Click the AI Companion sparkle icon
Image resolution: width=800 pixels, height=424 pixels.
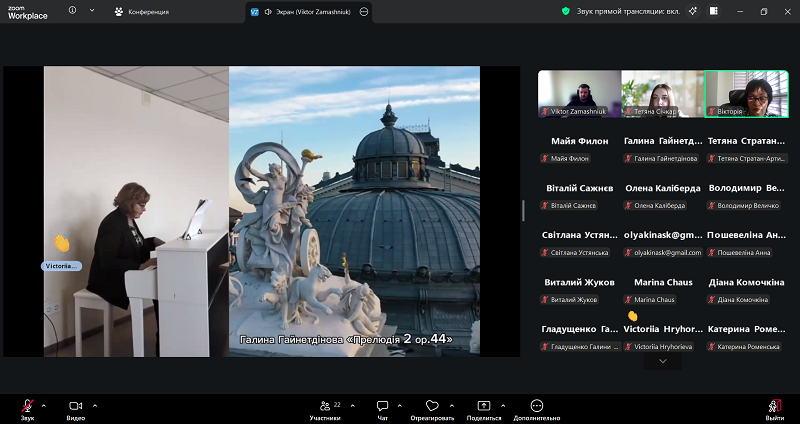click(x=690, y=11)
